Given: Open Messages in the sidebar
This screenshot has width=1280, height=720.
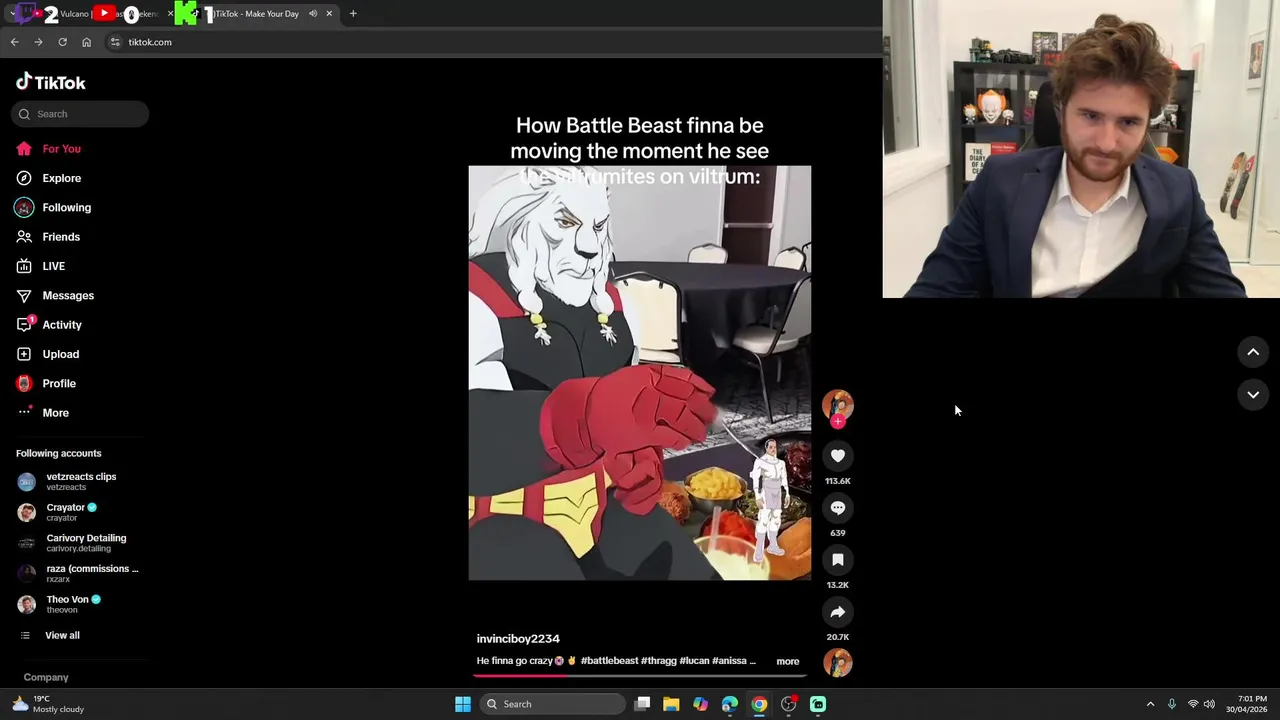Looking at the screenshot, I should click(x=55, y=295).
